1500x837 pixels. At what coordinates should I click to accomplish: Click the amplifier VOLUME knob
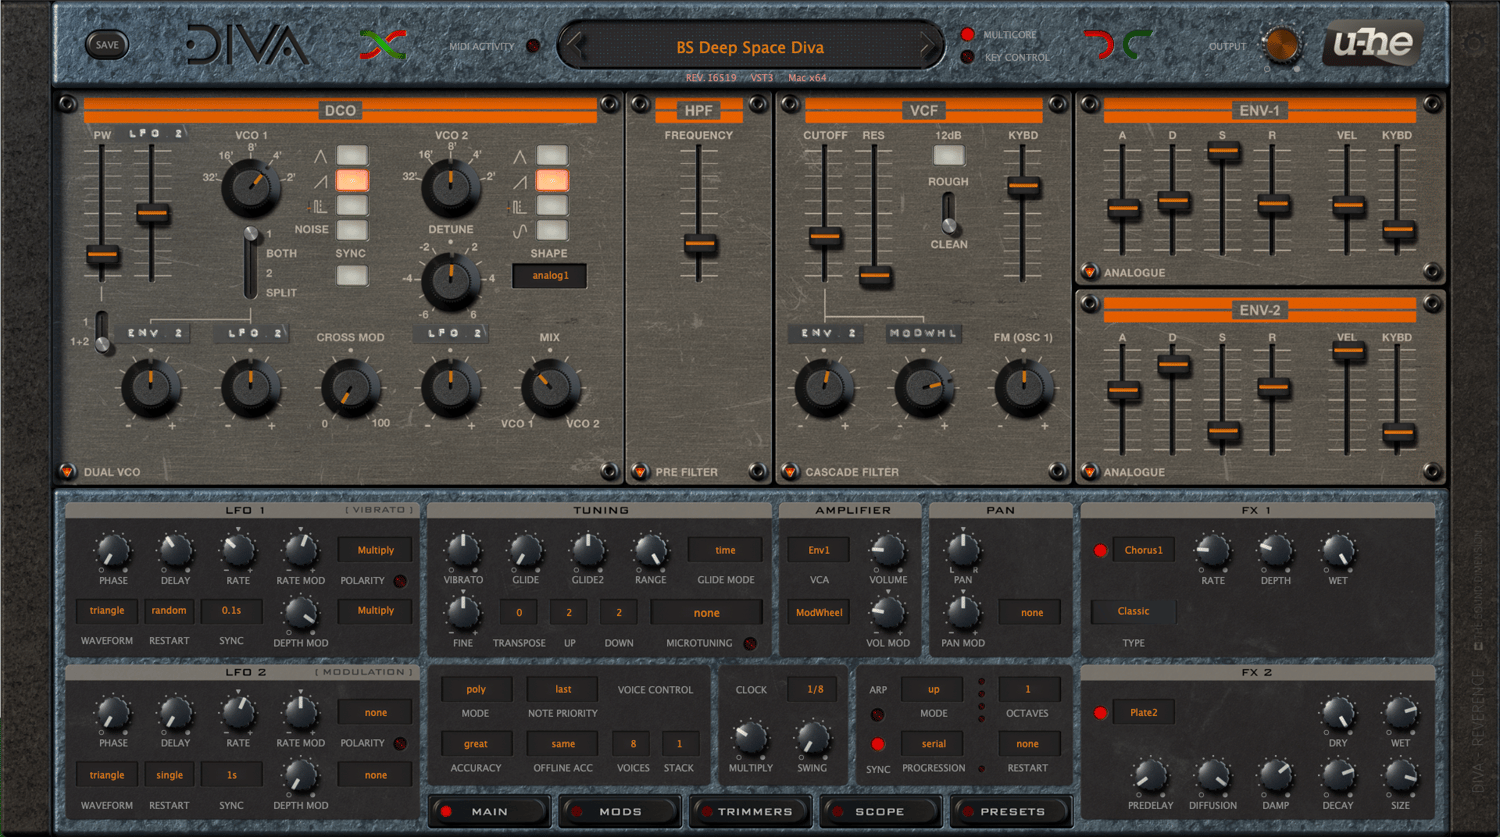[887, 550]
